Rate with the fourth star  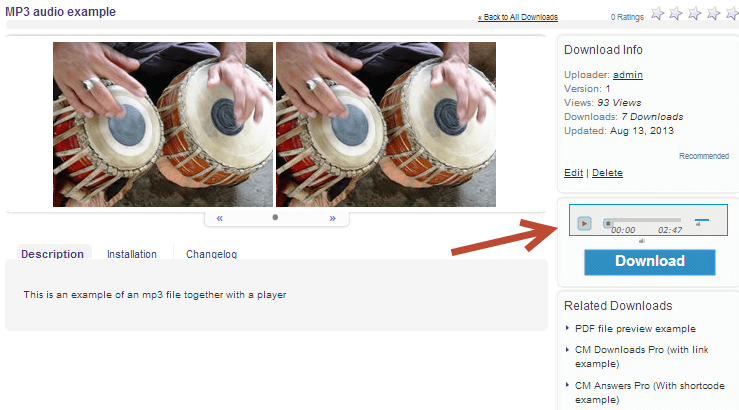(x=714, y=14)
